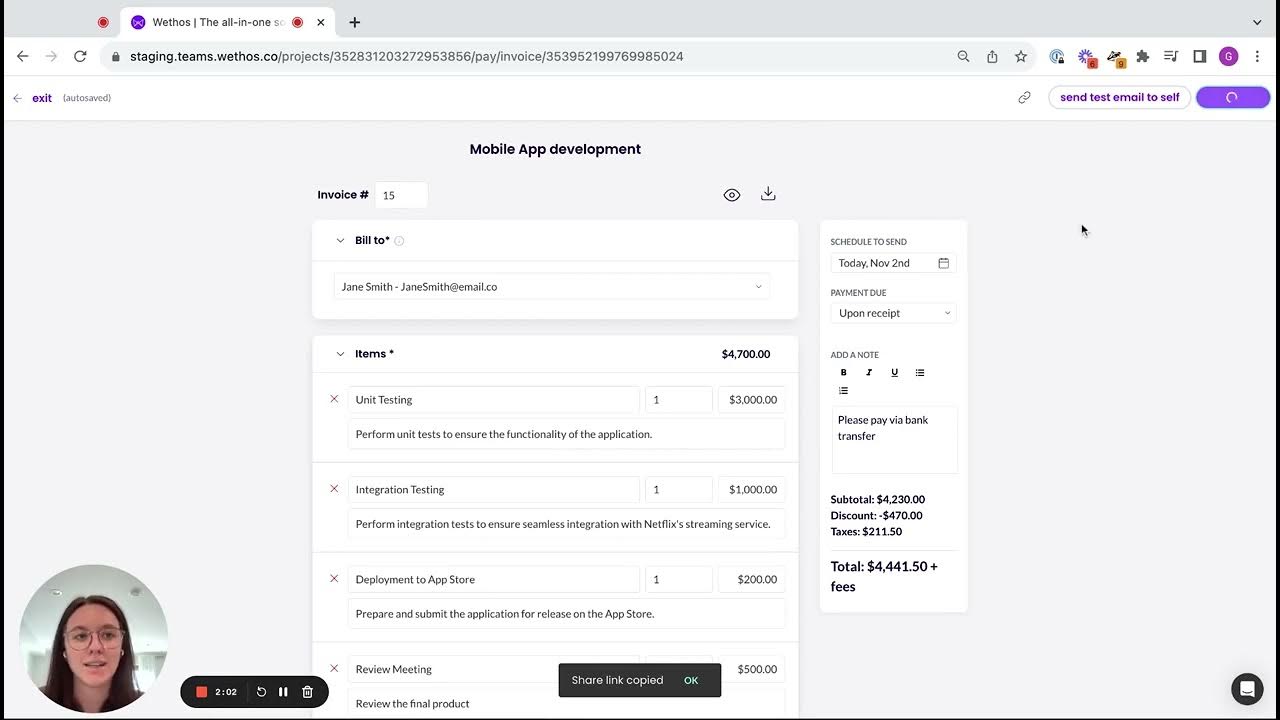This screenshot has width=1280, height=720.
Task: Remove the Unit Testing line item
Action: click(334, 399)
